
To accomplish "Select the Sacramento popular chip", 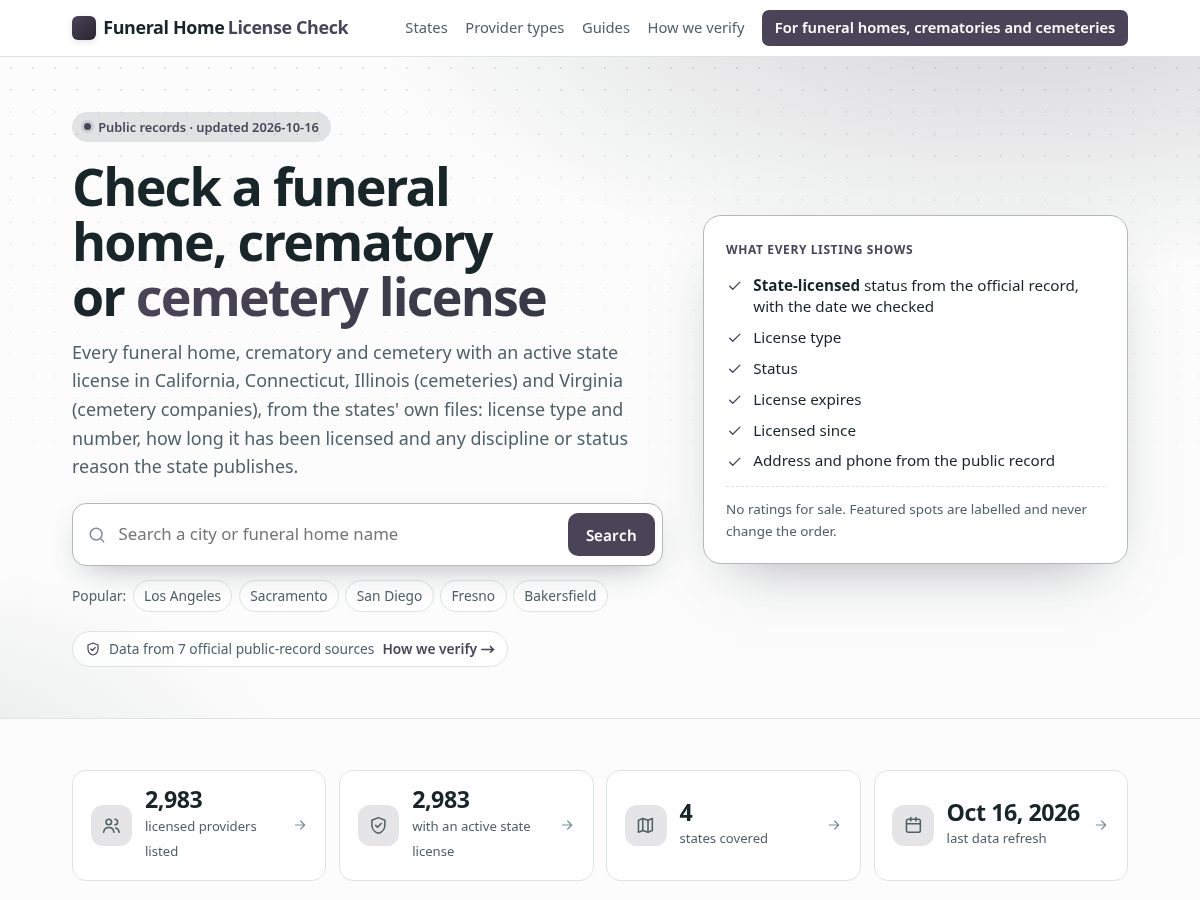I will [289, 596].
